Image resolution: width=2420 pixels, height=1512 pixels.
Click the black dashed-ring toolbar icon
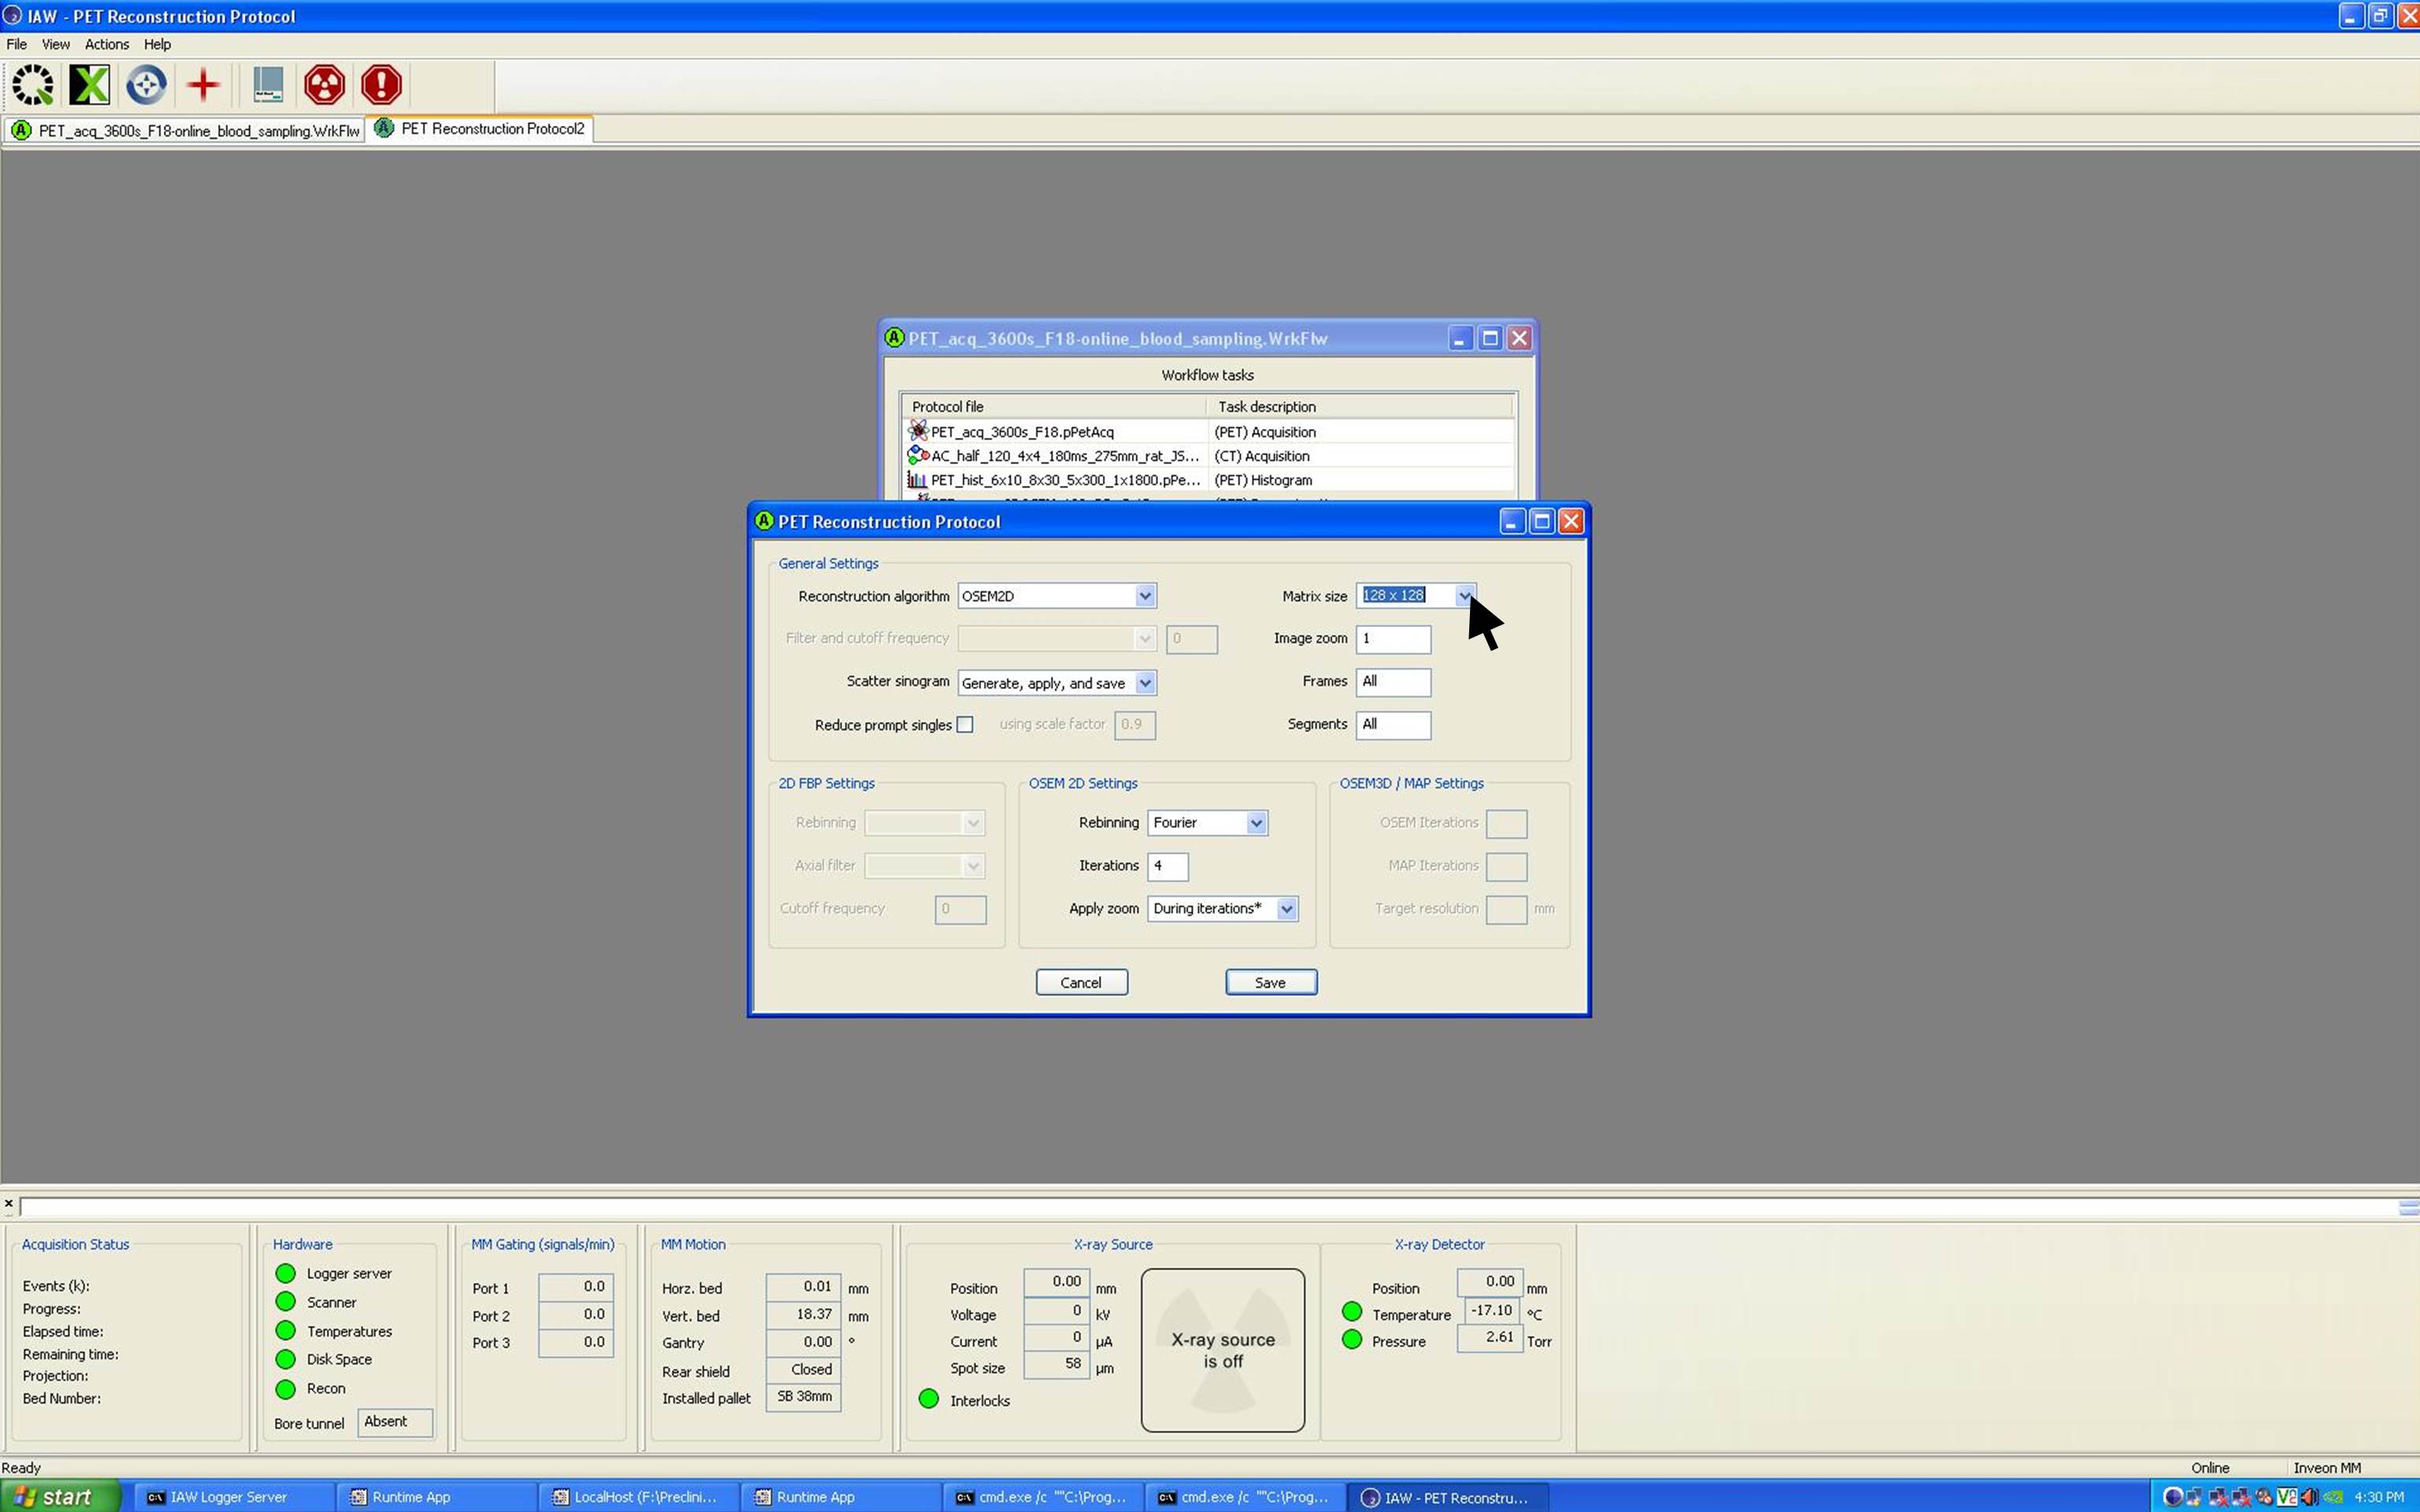click(x=33, y=85)
